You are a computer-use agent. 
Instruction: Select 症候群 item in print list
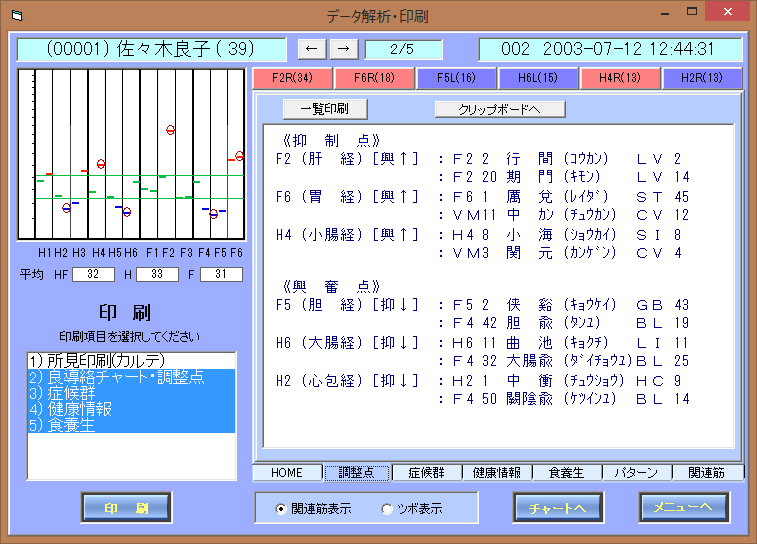point(131,393)
